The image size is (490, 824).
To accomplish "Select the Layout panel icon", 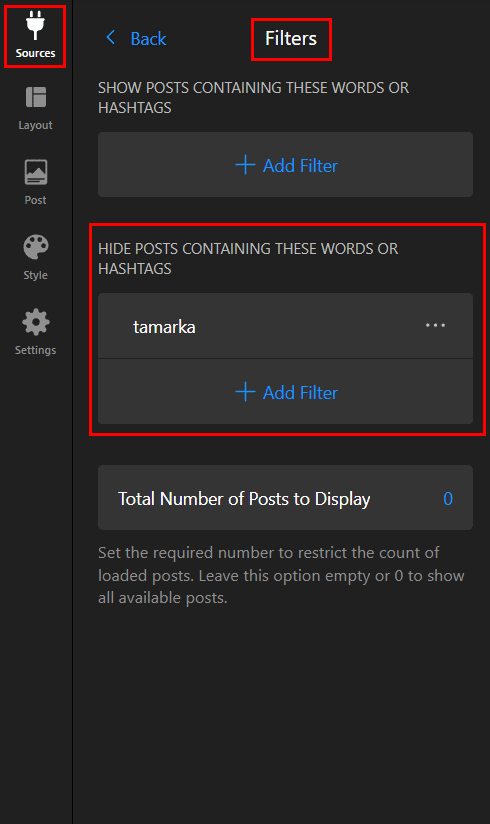I will point(36,97).
